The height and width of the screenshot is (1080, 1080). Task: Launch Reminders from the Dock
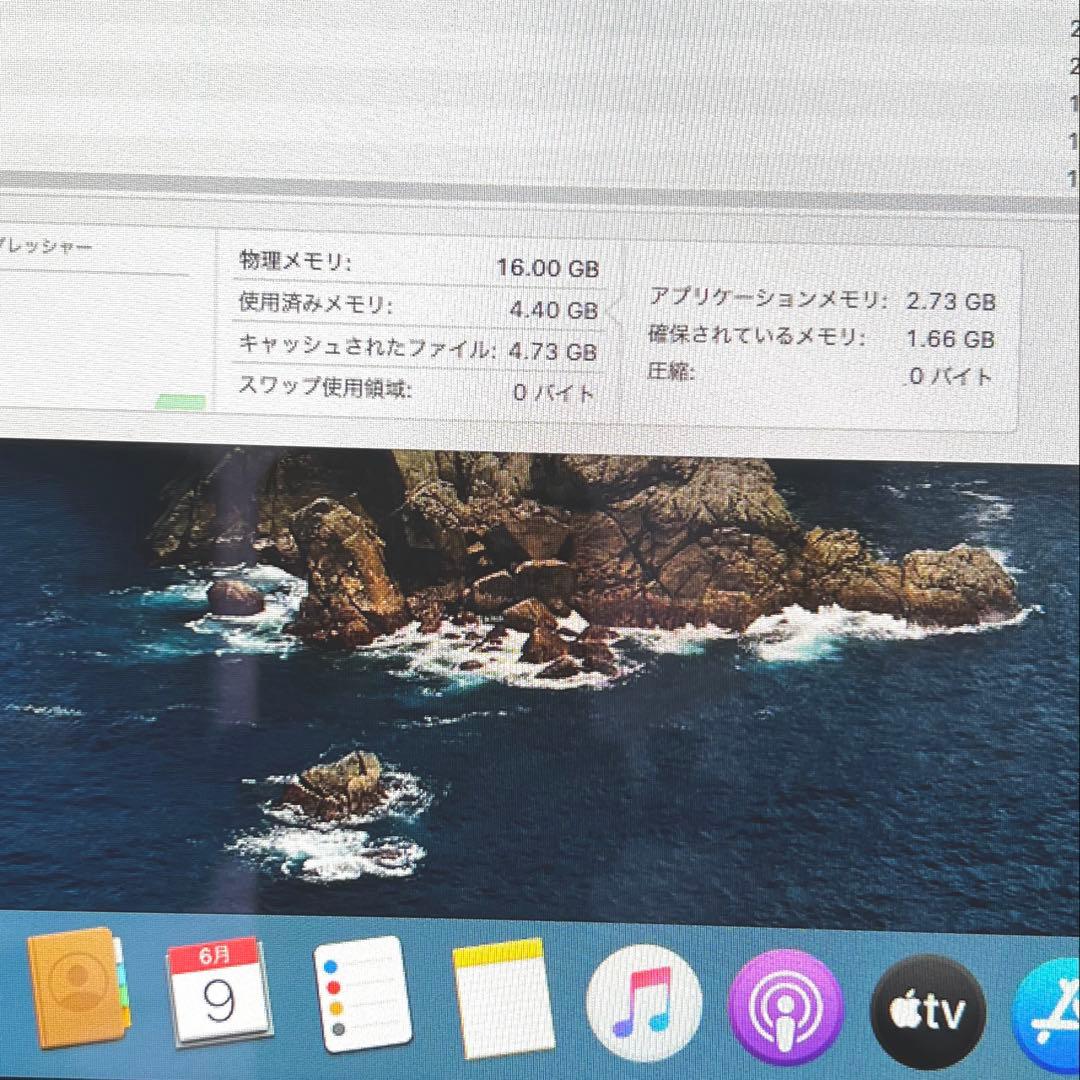(x=362, y=1005)
